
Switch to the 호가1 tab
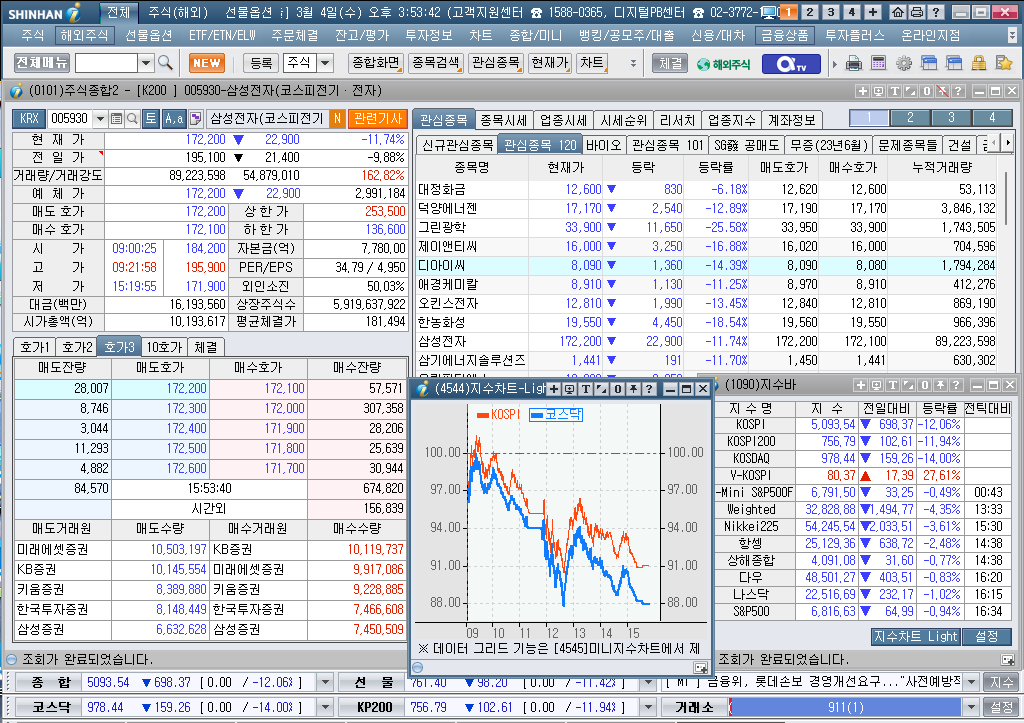(35, 347)
